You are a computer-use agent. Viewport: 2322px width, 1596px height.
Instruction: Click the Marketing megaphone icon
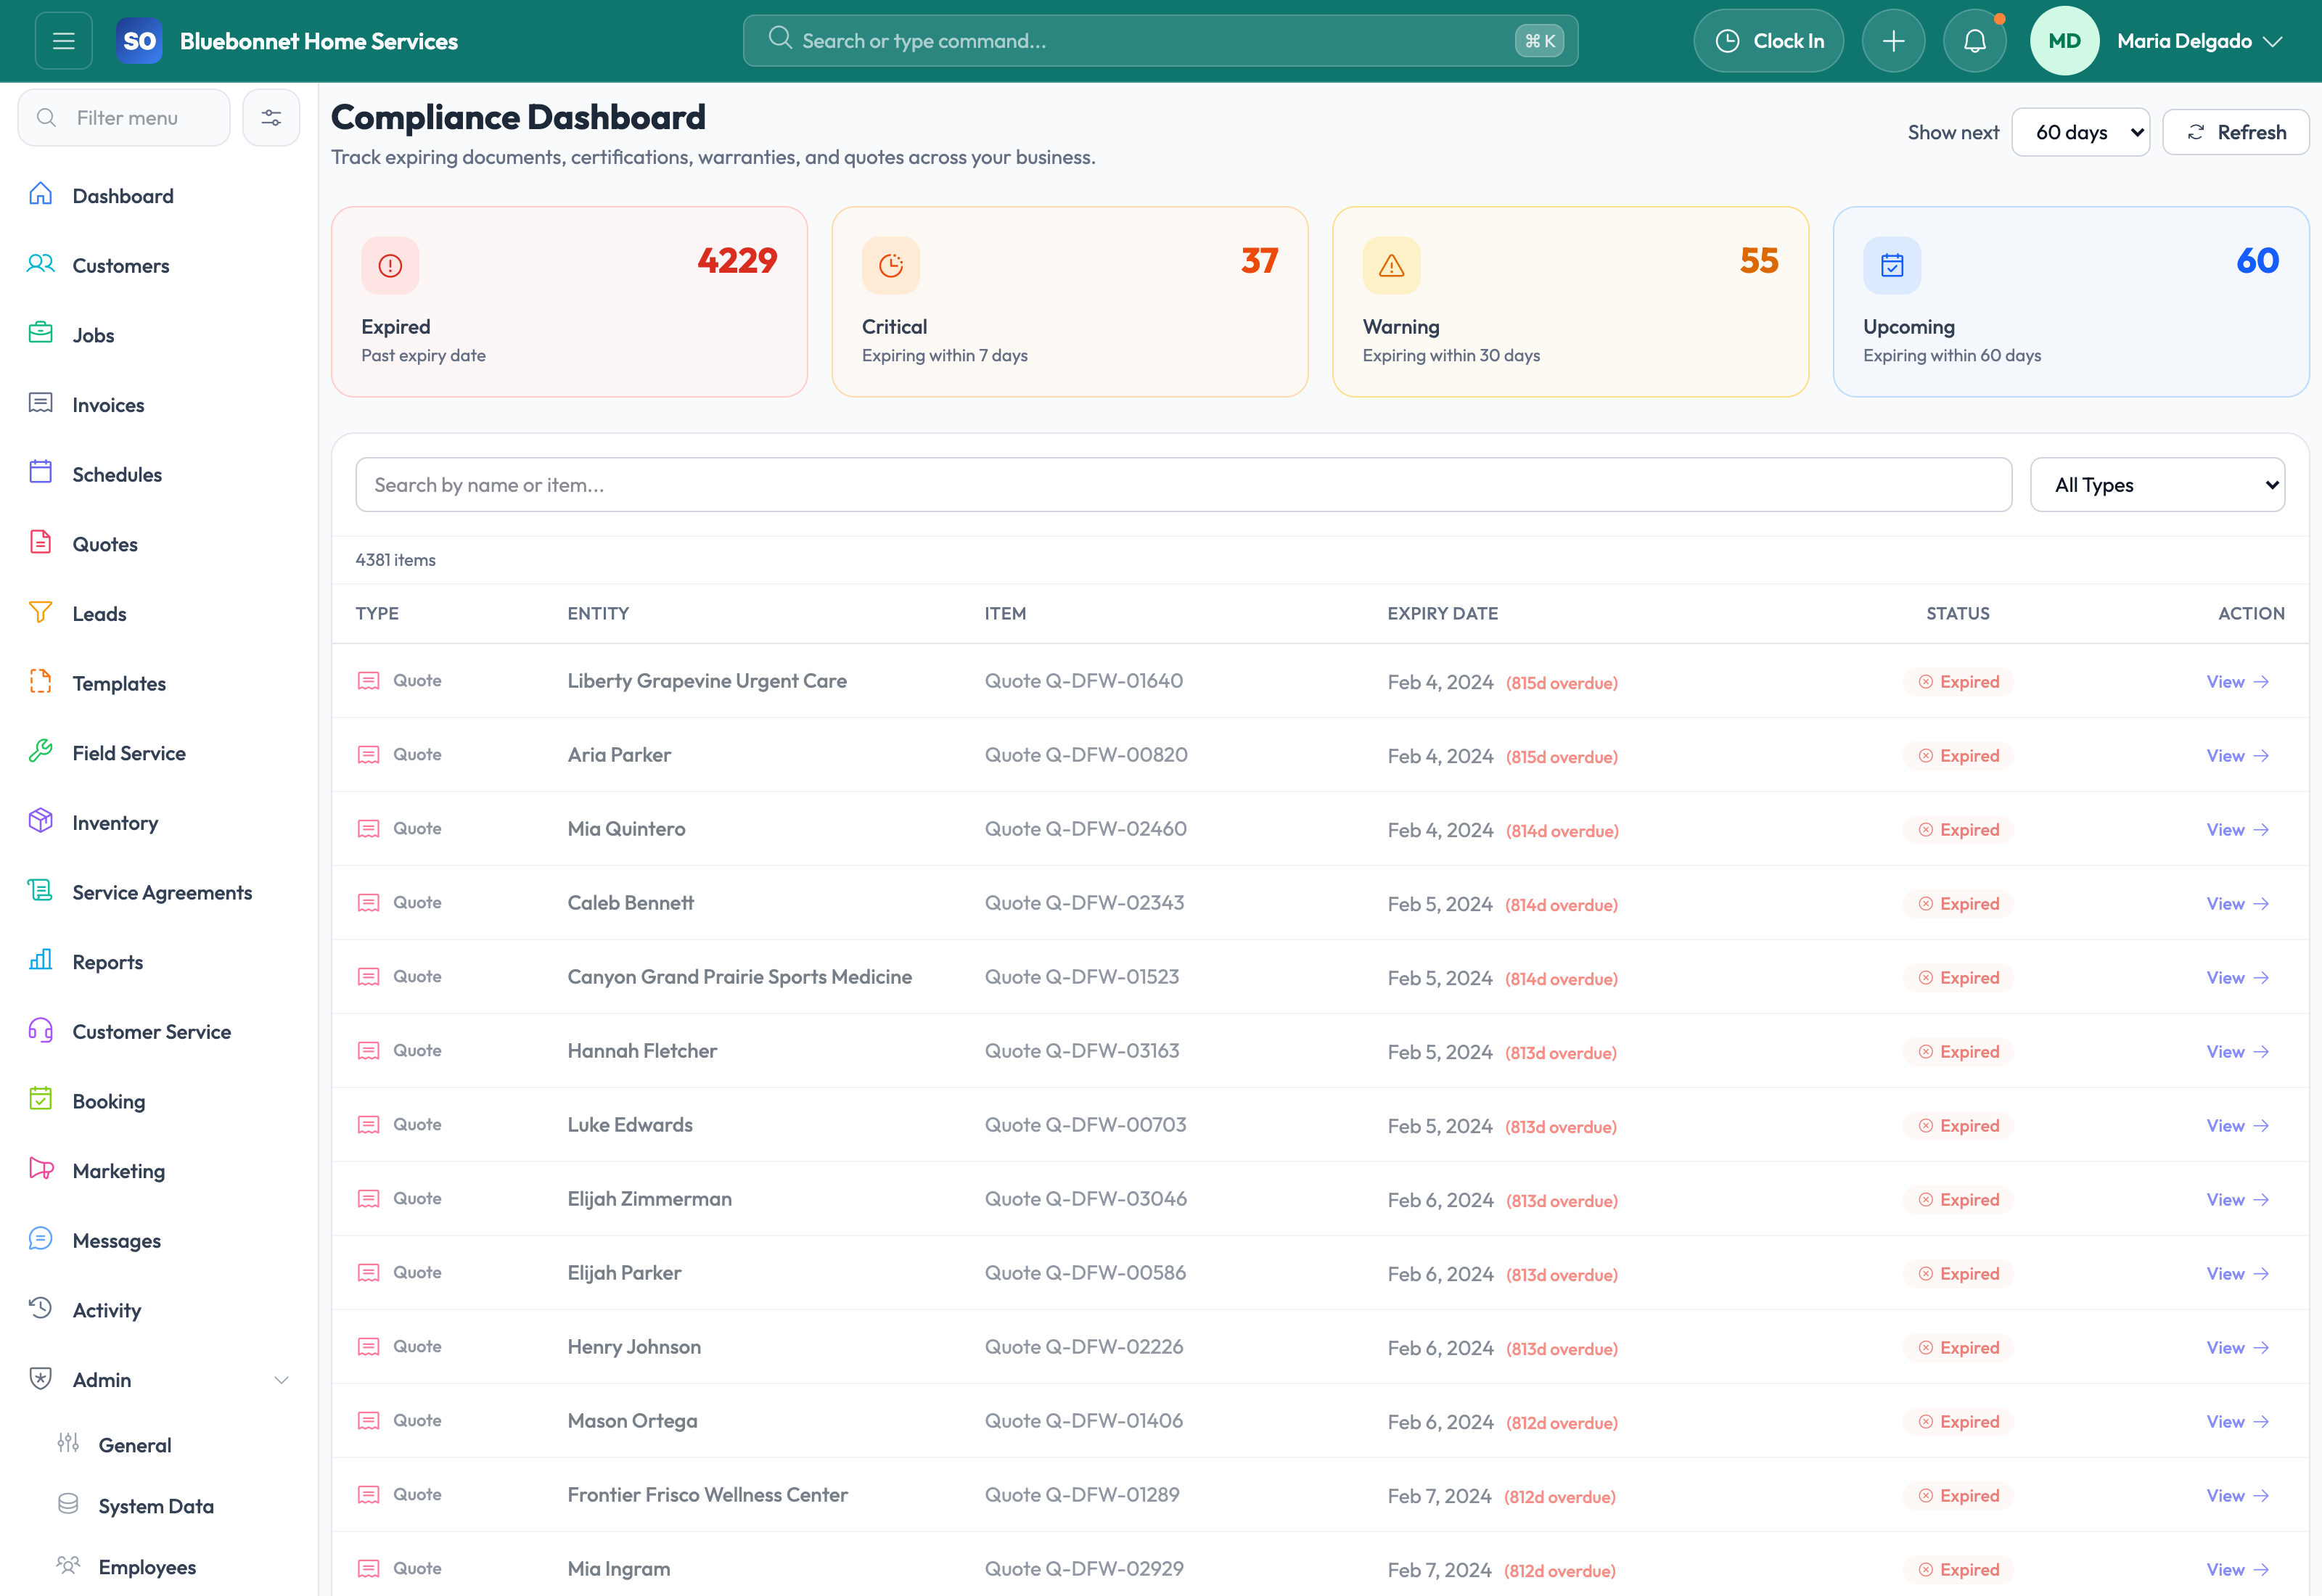point(40,1169)
